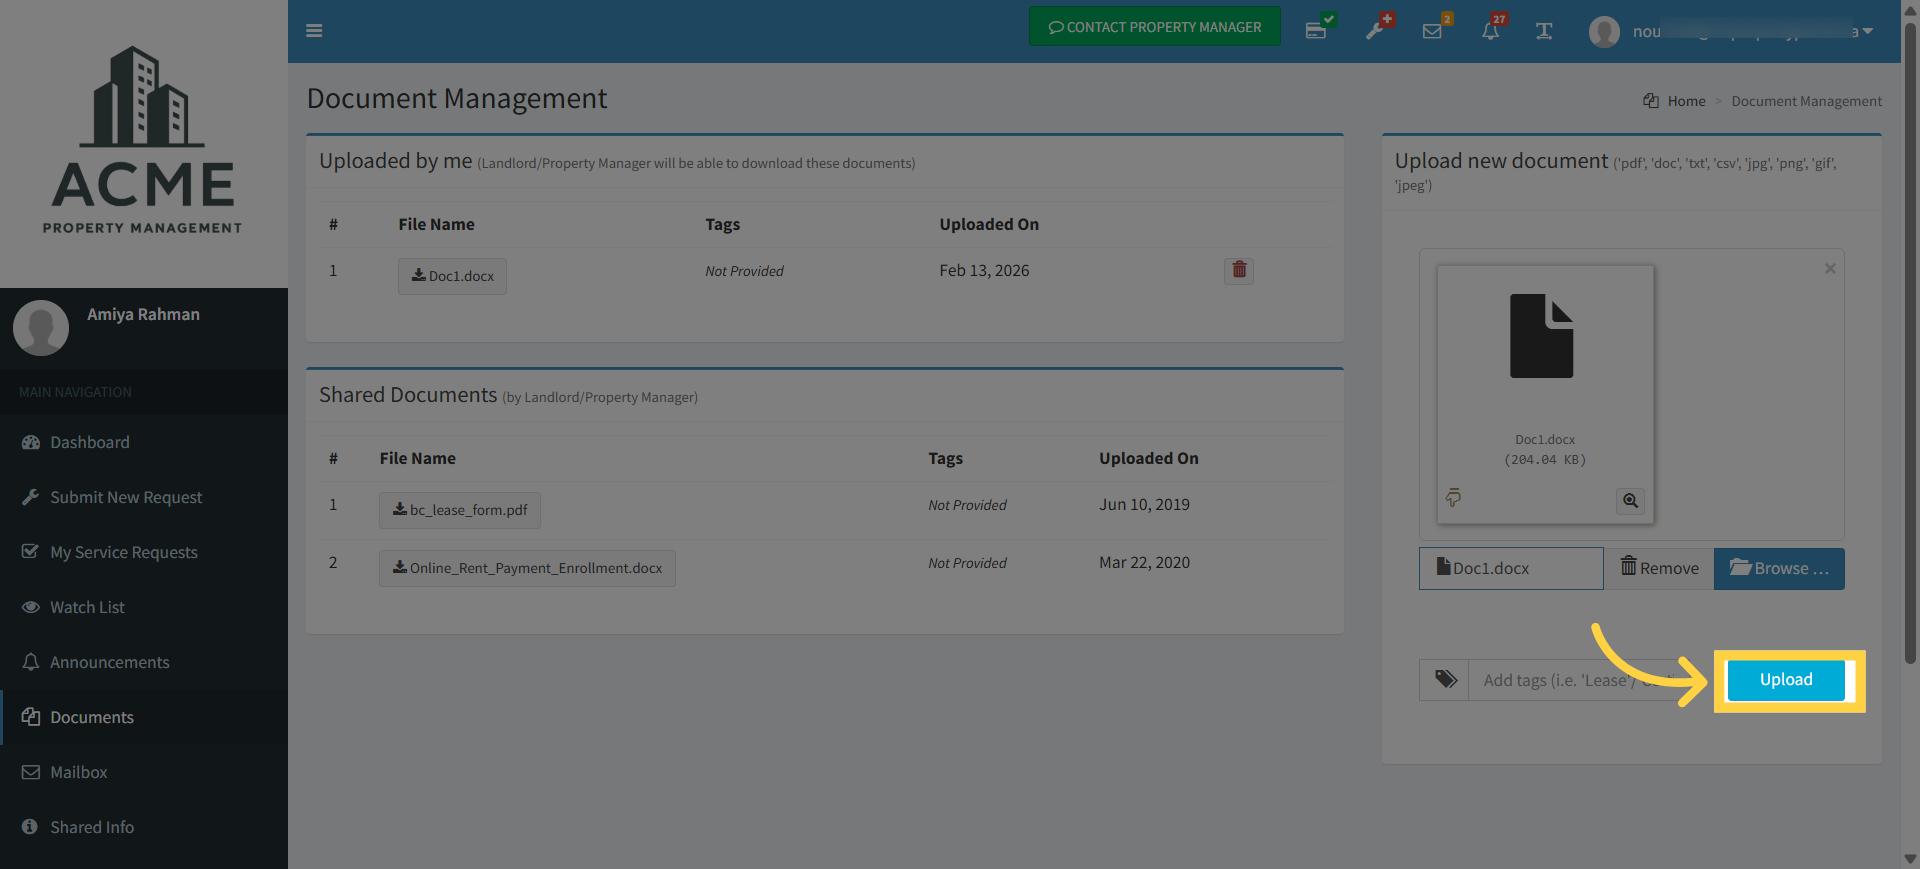Download Doc1.docx from Uploaded by me
The width and height of the screenshot is (1920, 869).
(x=452, y=276)
